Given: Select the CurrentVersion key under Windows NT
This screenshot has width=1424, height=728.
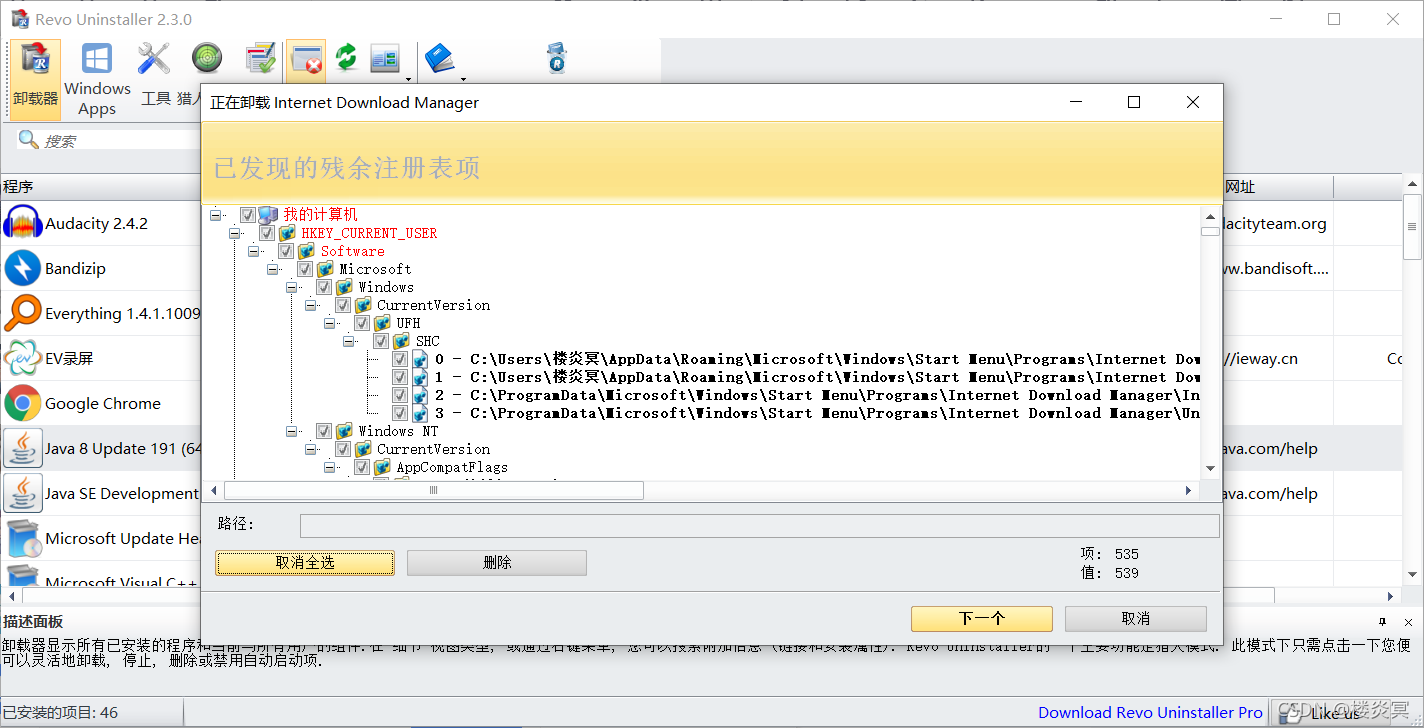Looking at the screenshot, I should tap(433, 449).
